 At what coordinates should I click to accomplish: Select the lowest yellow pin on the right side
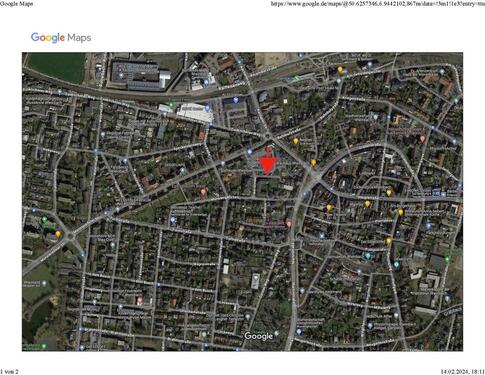(x=388, y=241)
